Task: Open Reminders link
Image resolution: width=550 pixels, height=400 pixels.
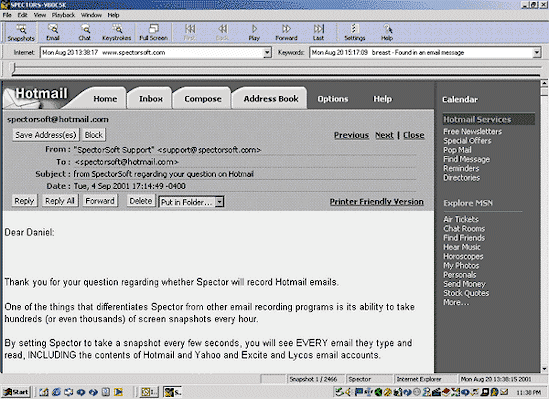Action: tap(461, 168)
